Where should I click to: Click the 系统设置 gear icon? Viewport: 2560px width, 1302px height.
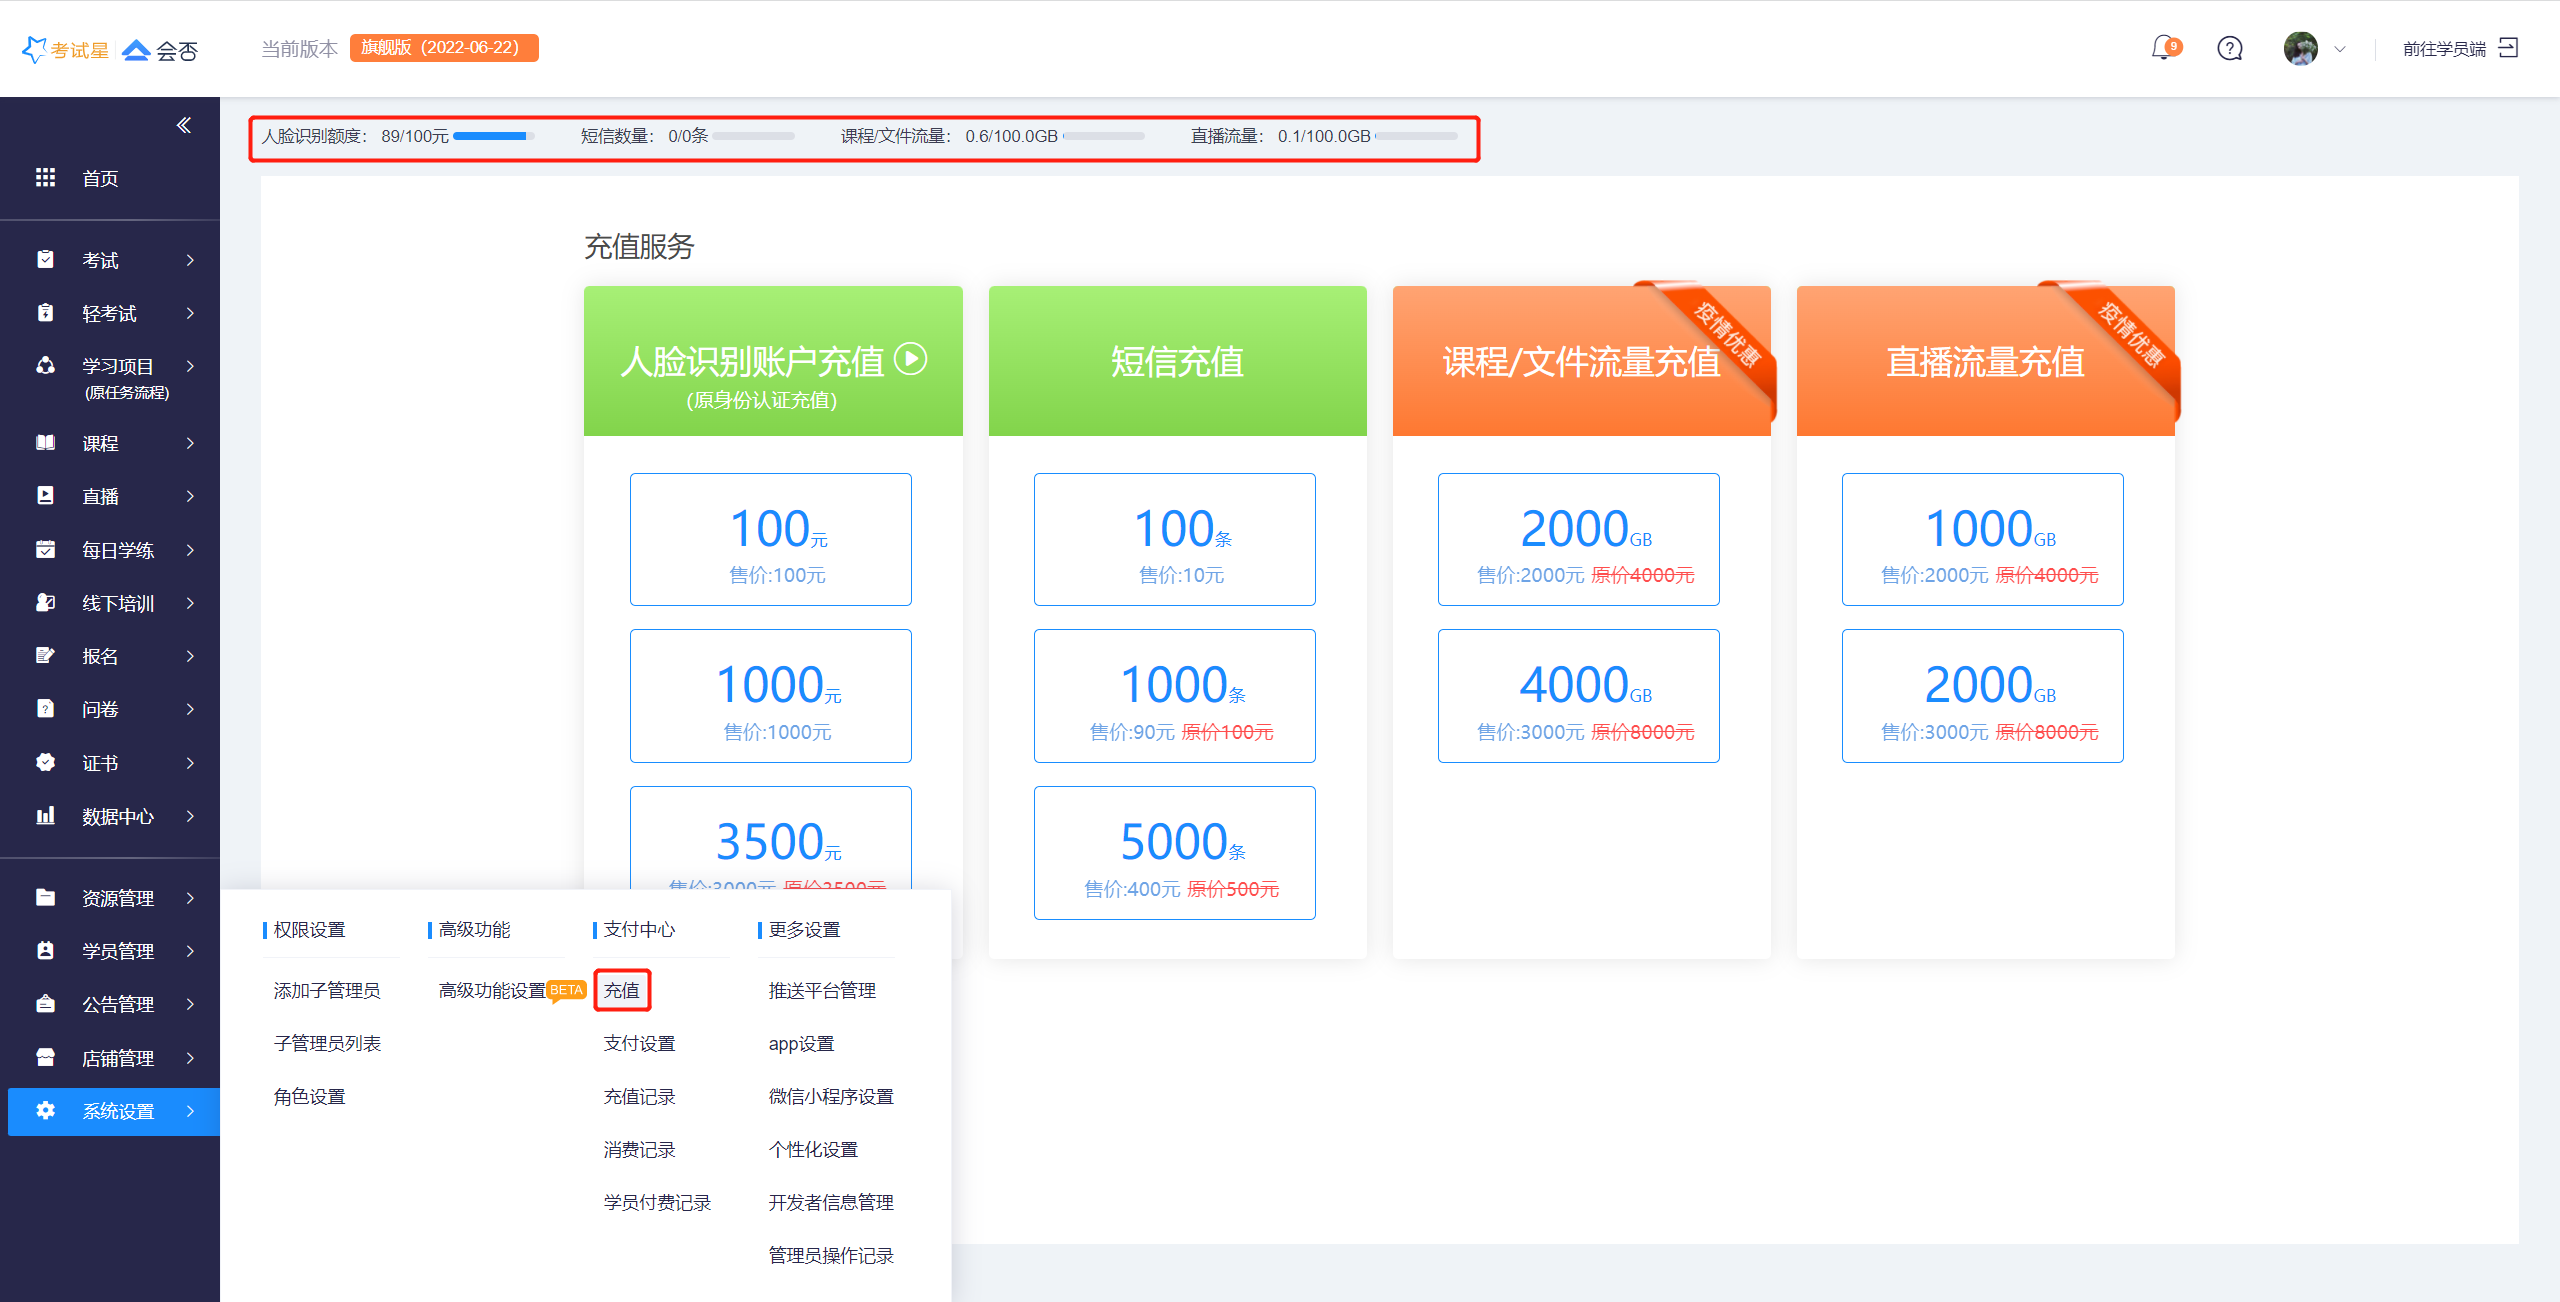point(45,1111)
